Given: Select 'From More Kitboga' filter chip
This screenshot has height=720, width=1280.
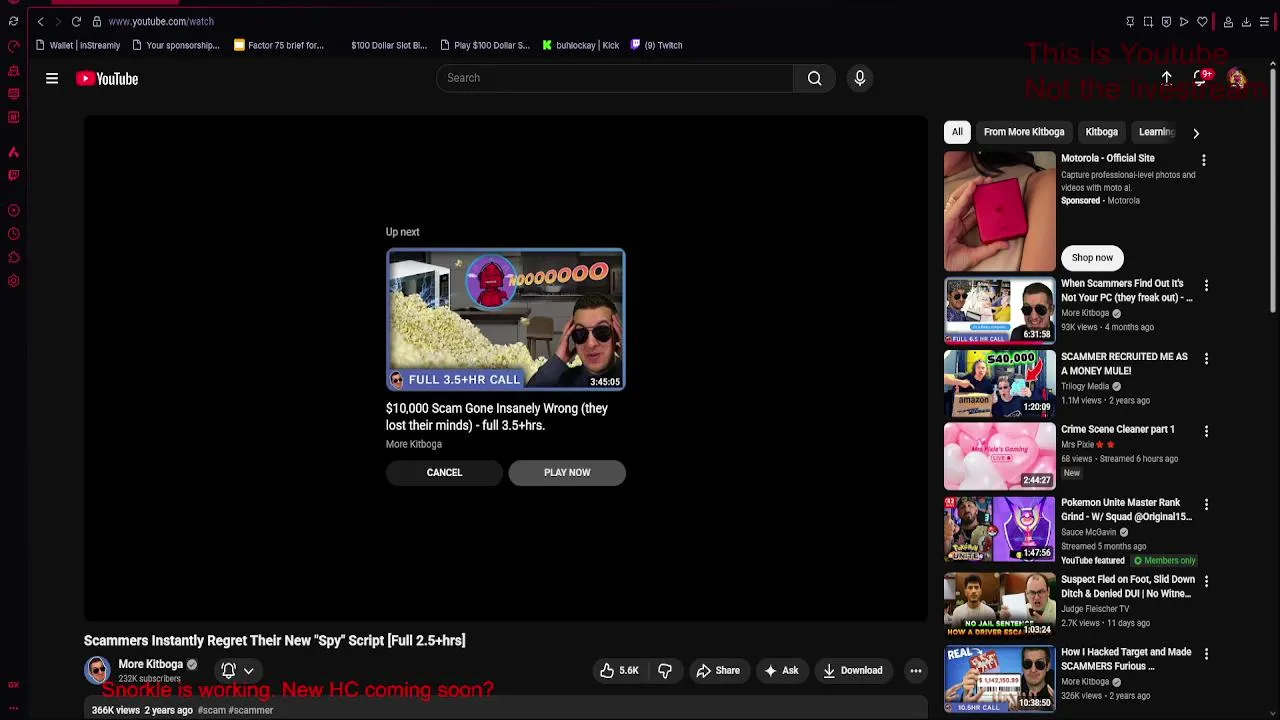Looking at the screenshot, I should [x=1024, y=132].
